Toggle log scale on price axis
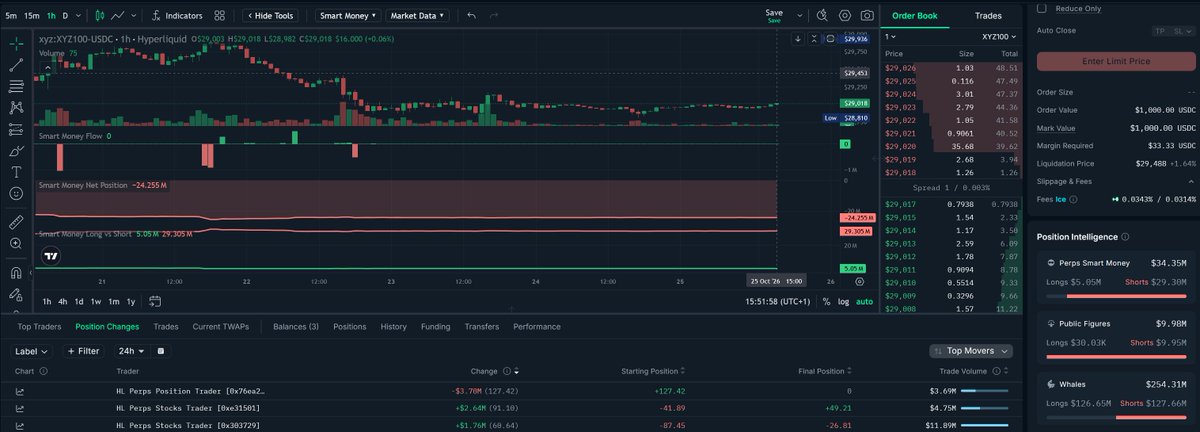 pyautogui.click(x=843, y=301)
